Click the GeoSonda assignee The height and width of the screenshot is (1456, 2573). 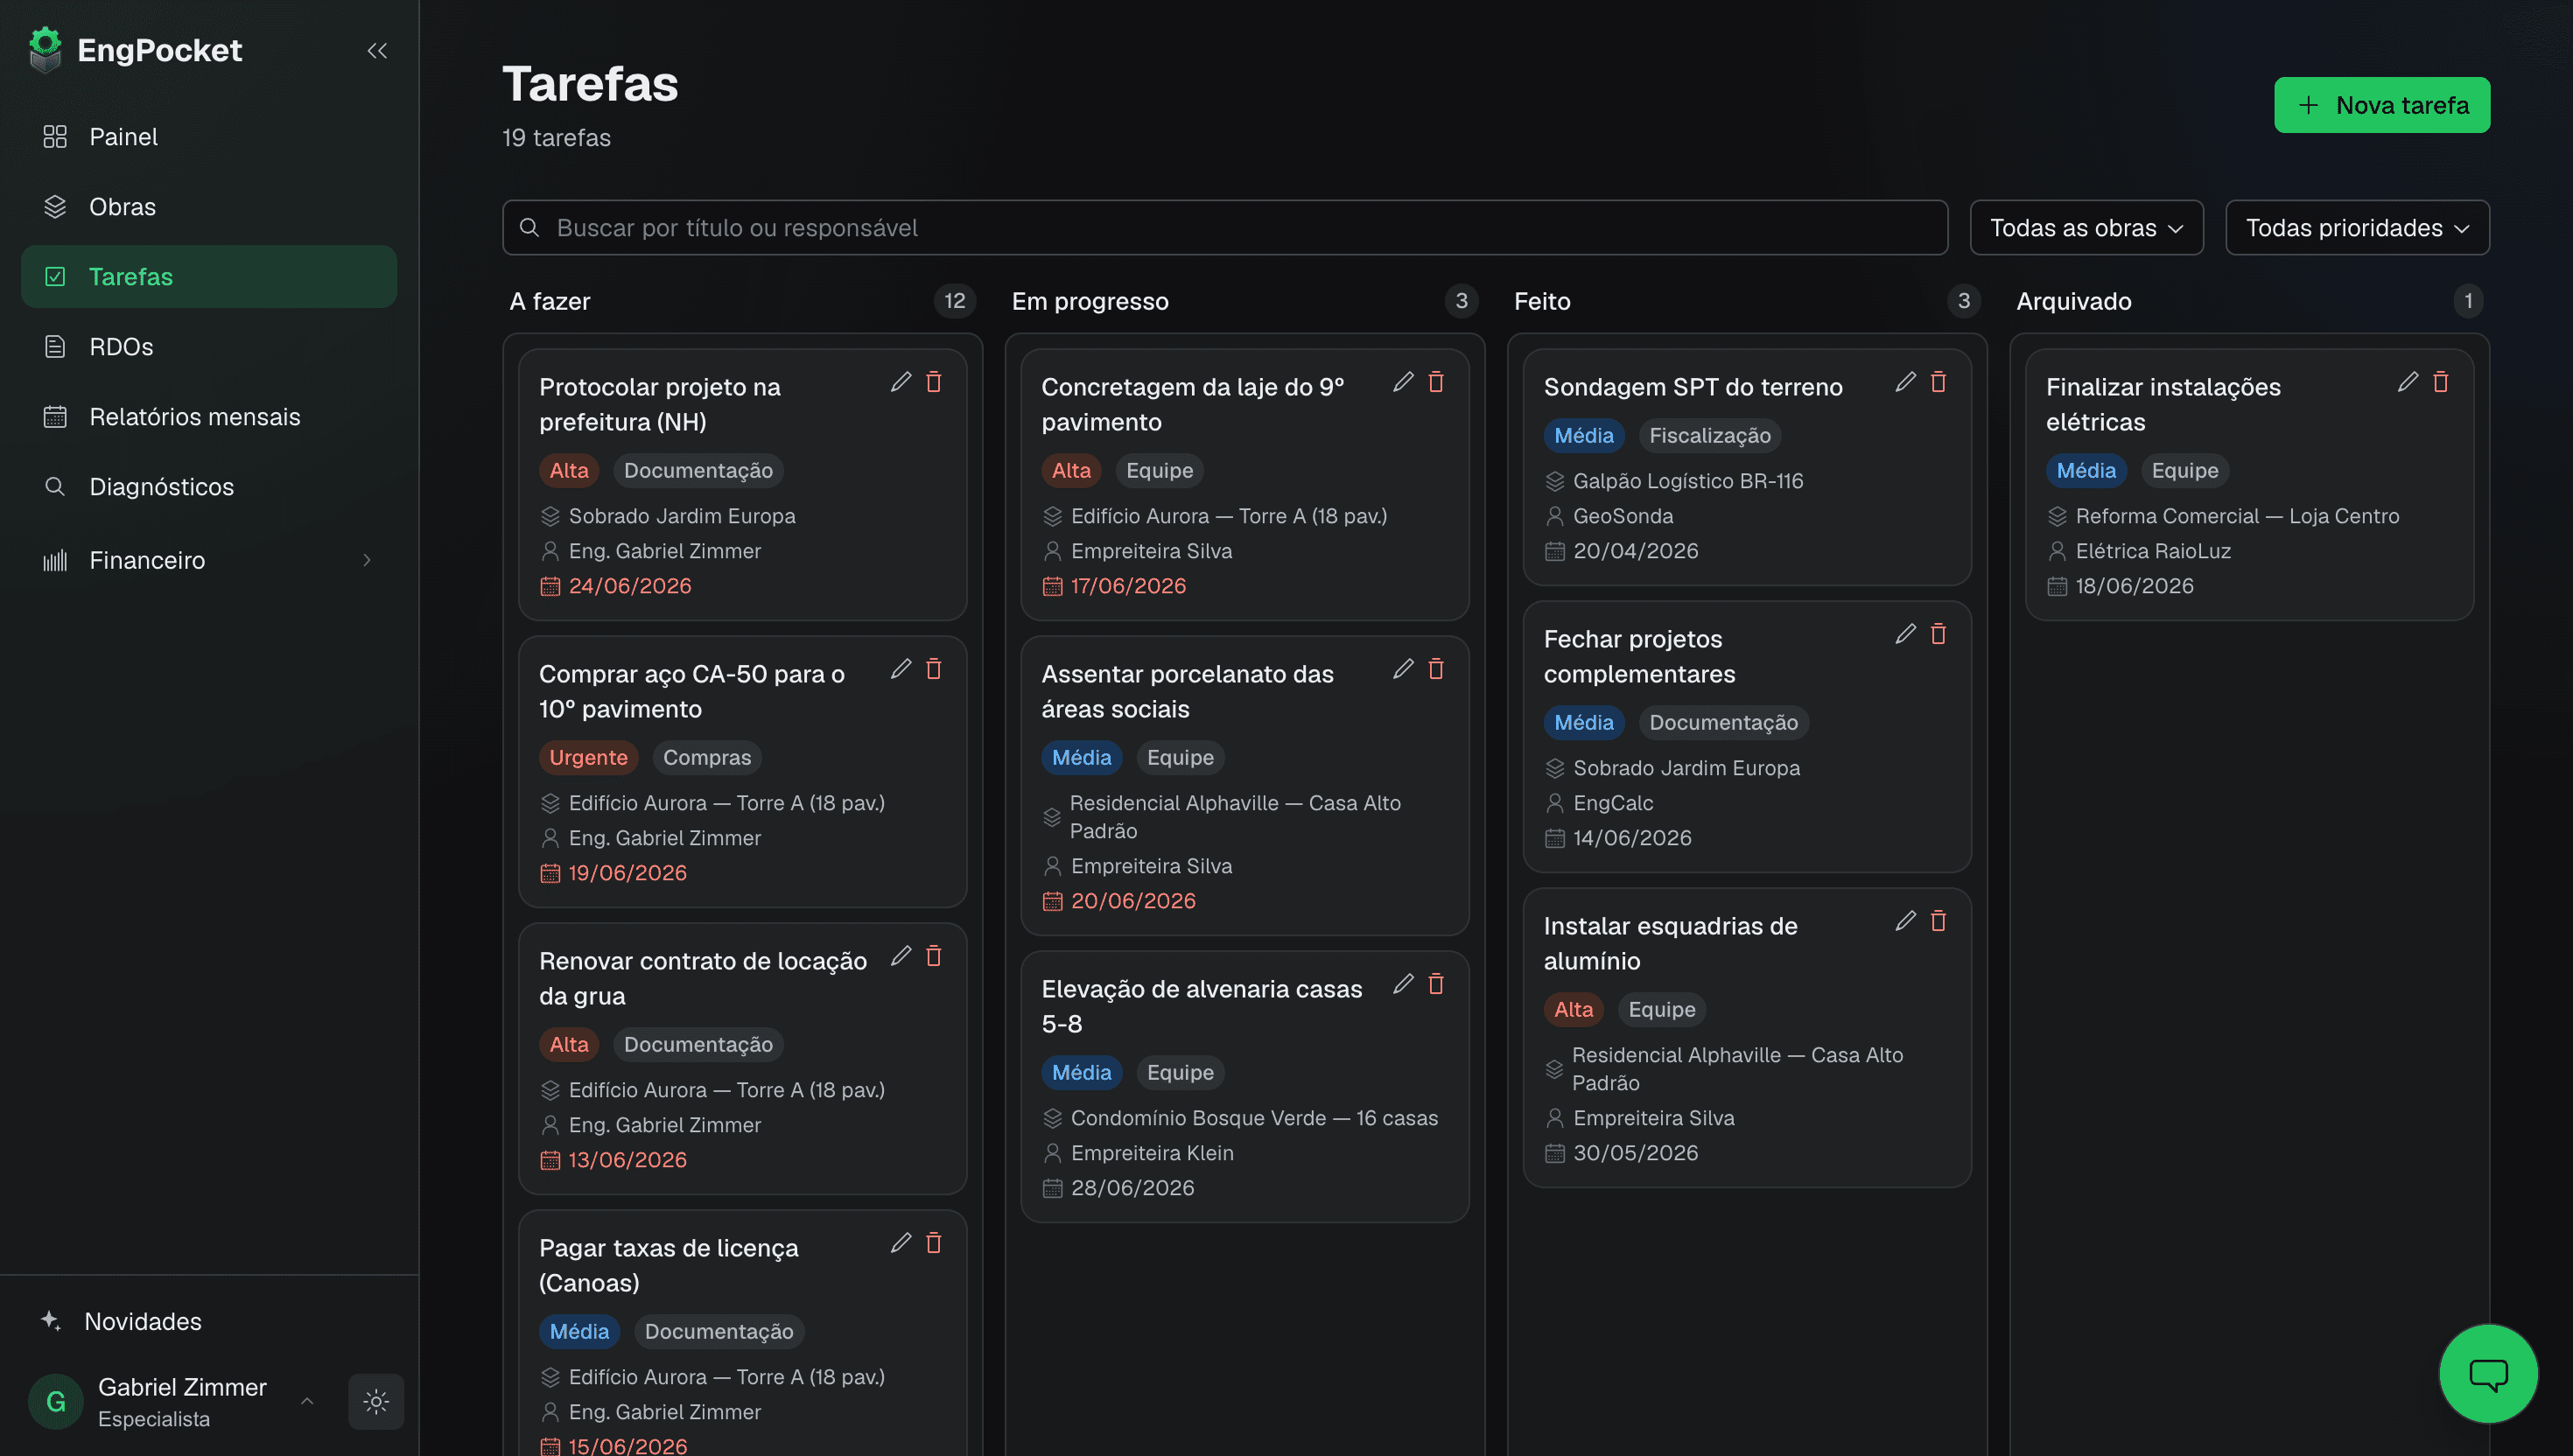point(1623,516)
